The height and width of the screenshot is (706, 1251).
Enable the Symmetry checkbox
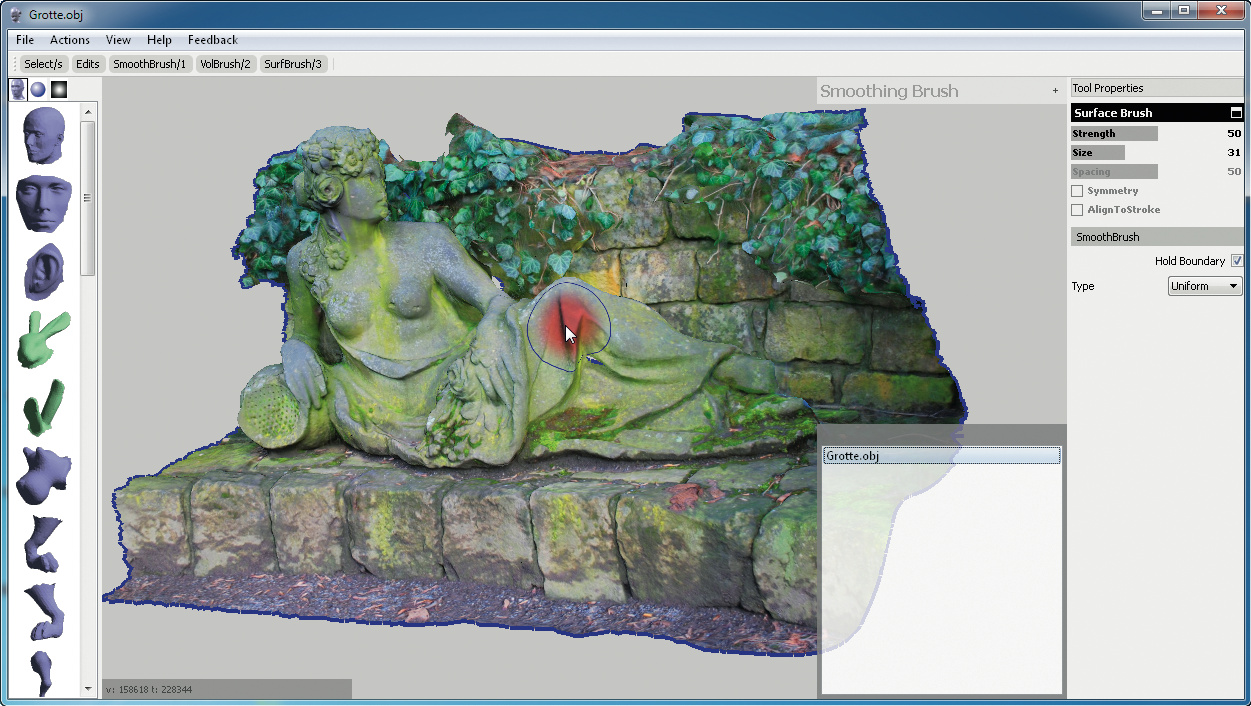tap(1077, 191)
